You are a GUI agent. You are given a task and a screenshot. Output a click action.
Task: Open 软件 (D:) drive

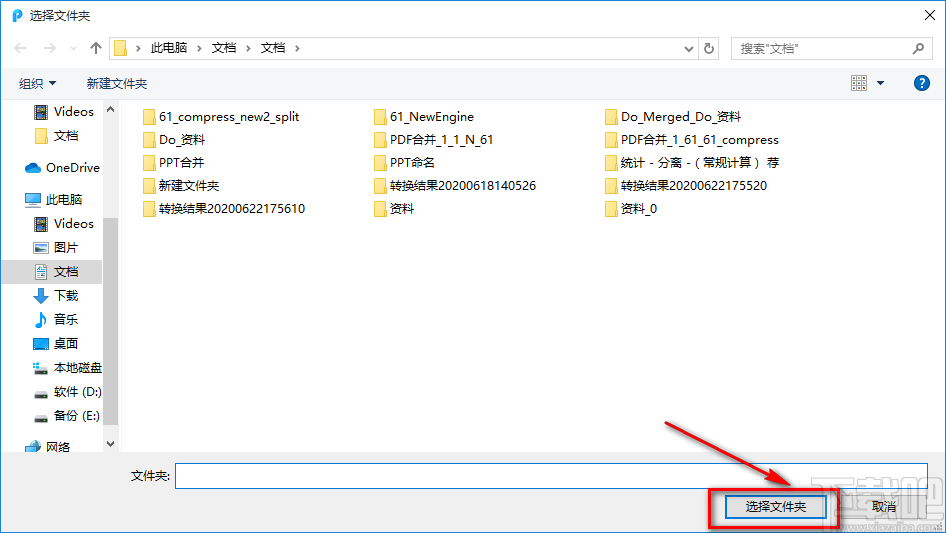(x=67, y=392)
